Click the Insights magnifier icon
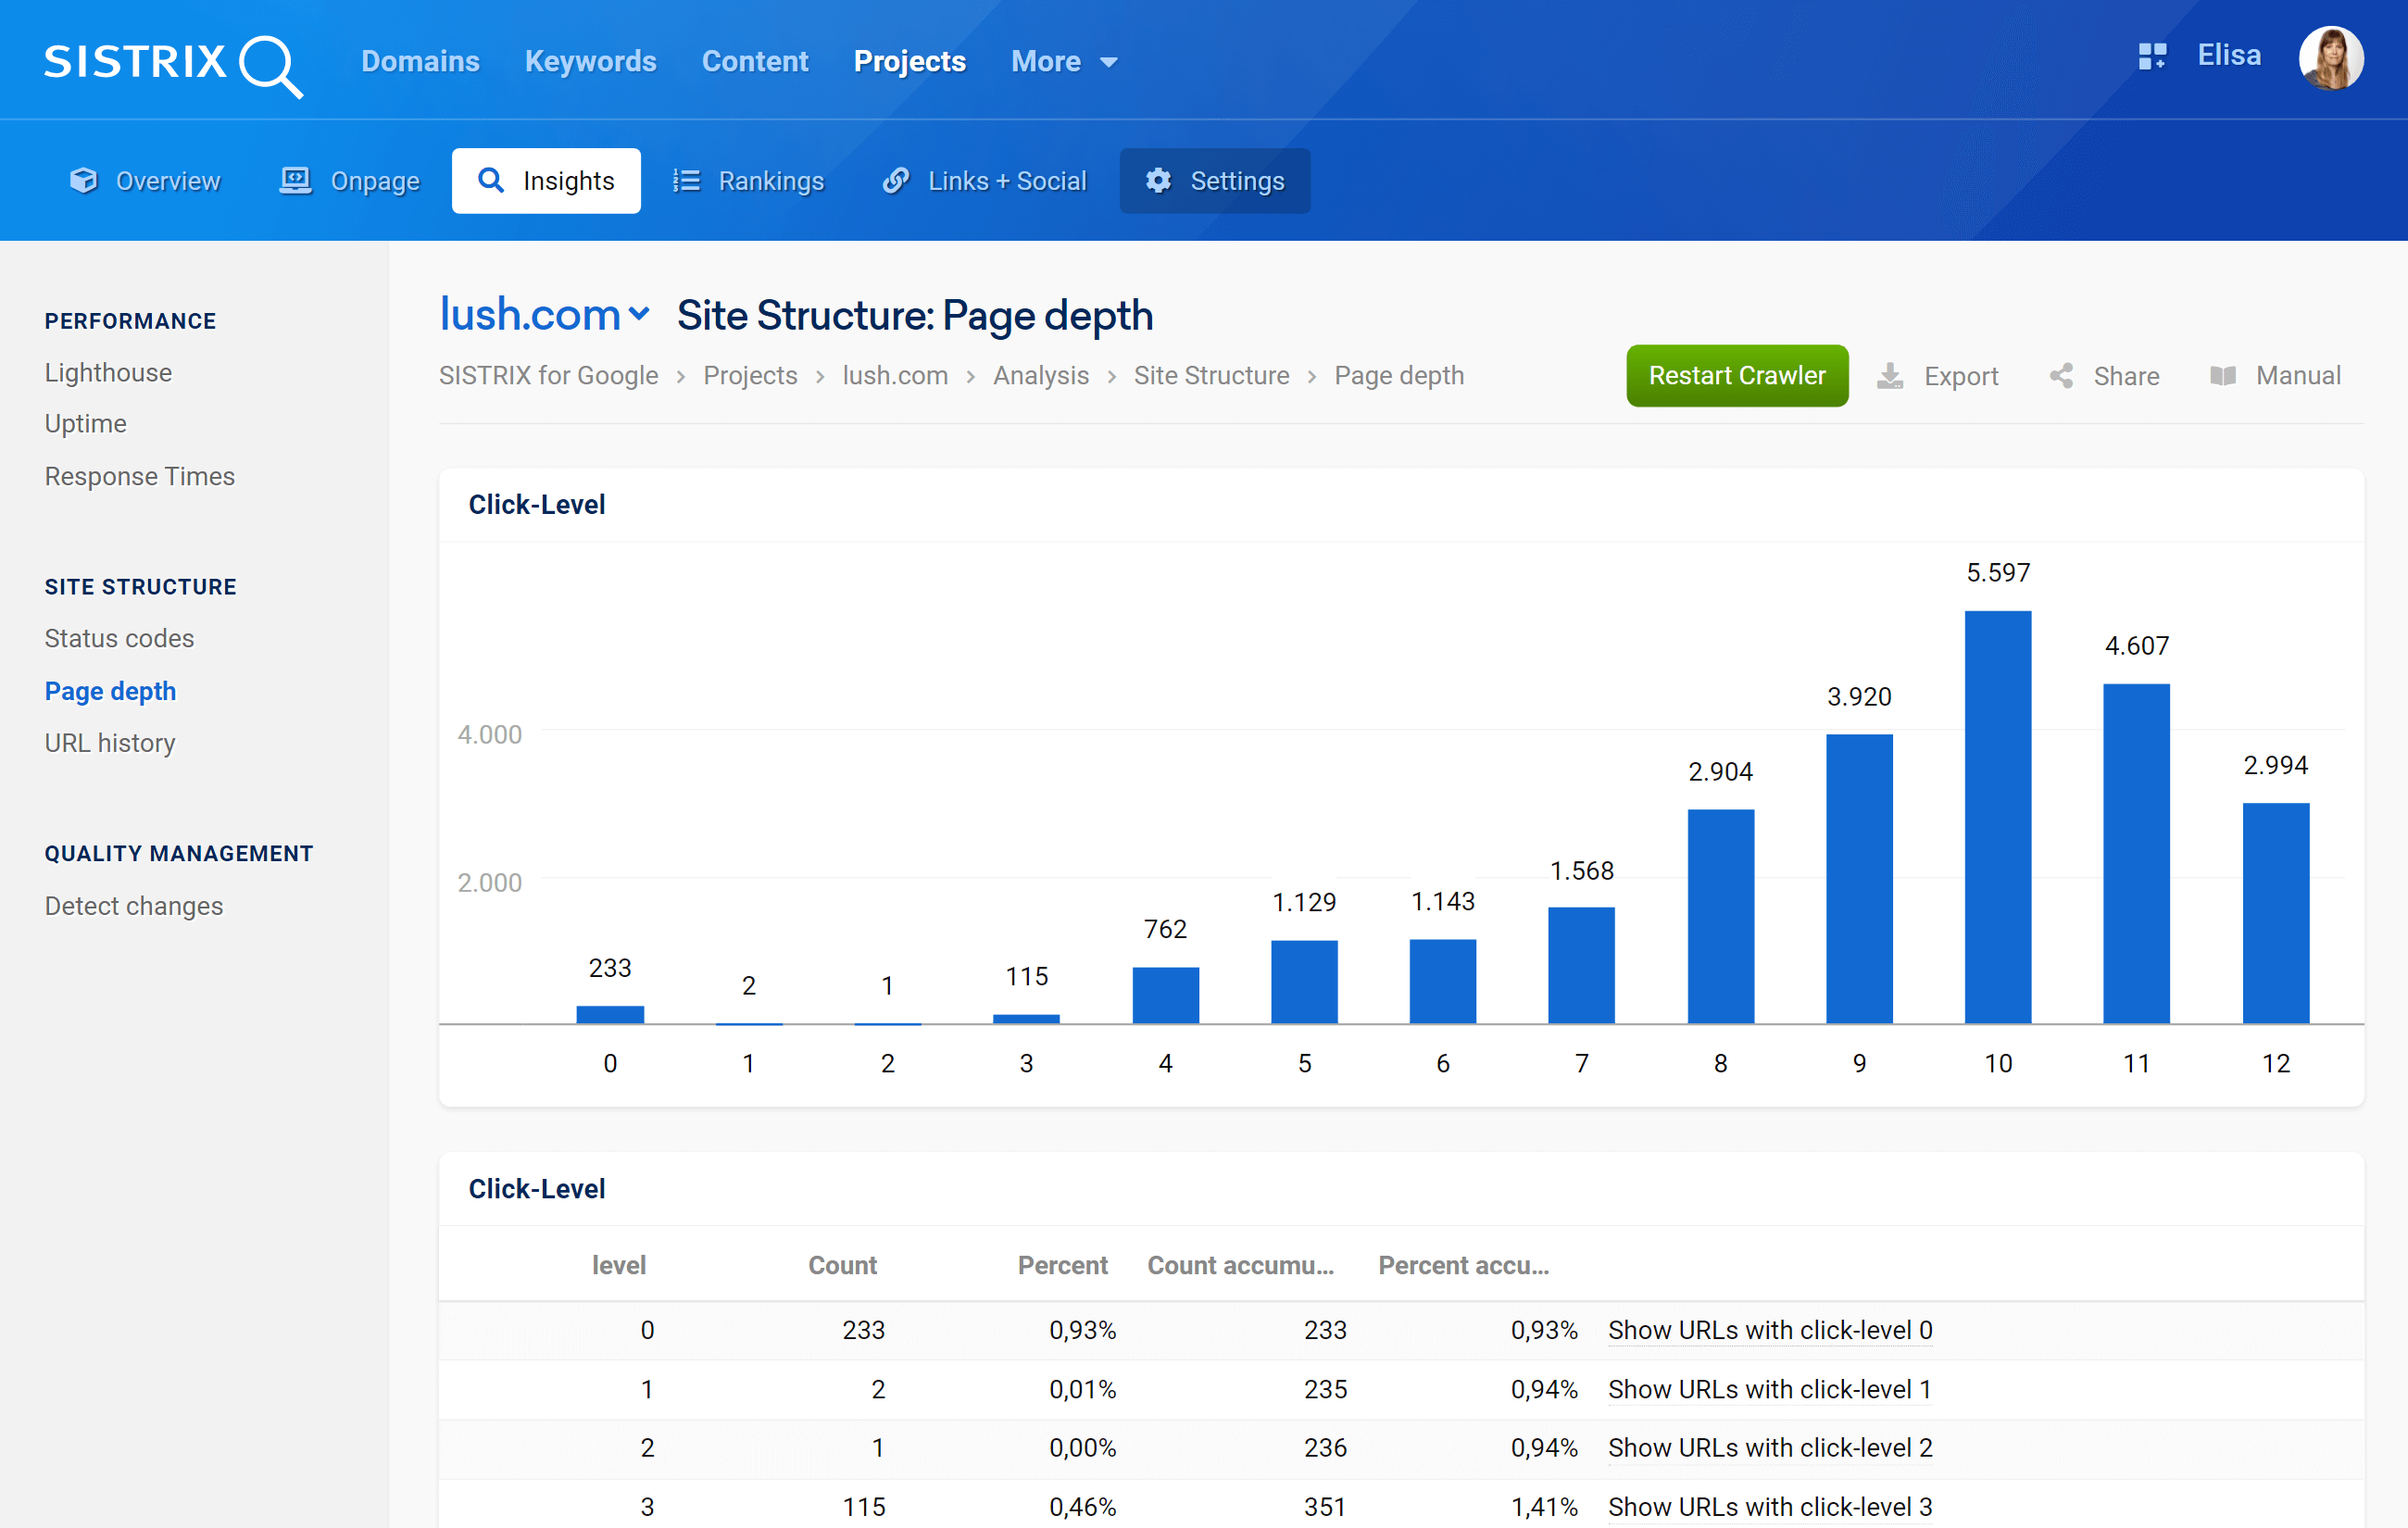The height and width of the screenshot is (1528, 2408). click(x=491, y=181)
